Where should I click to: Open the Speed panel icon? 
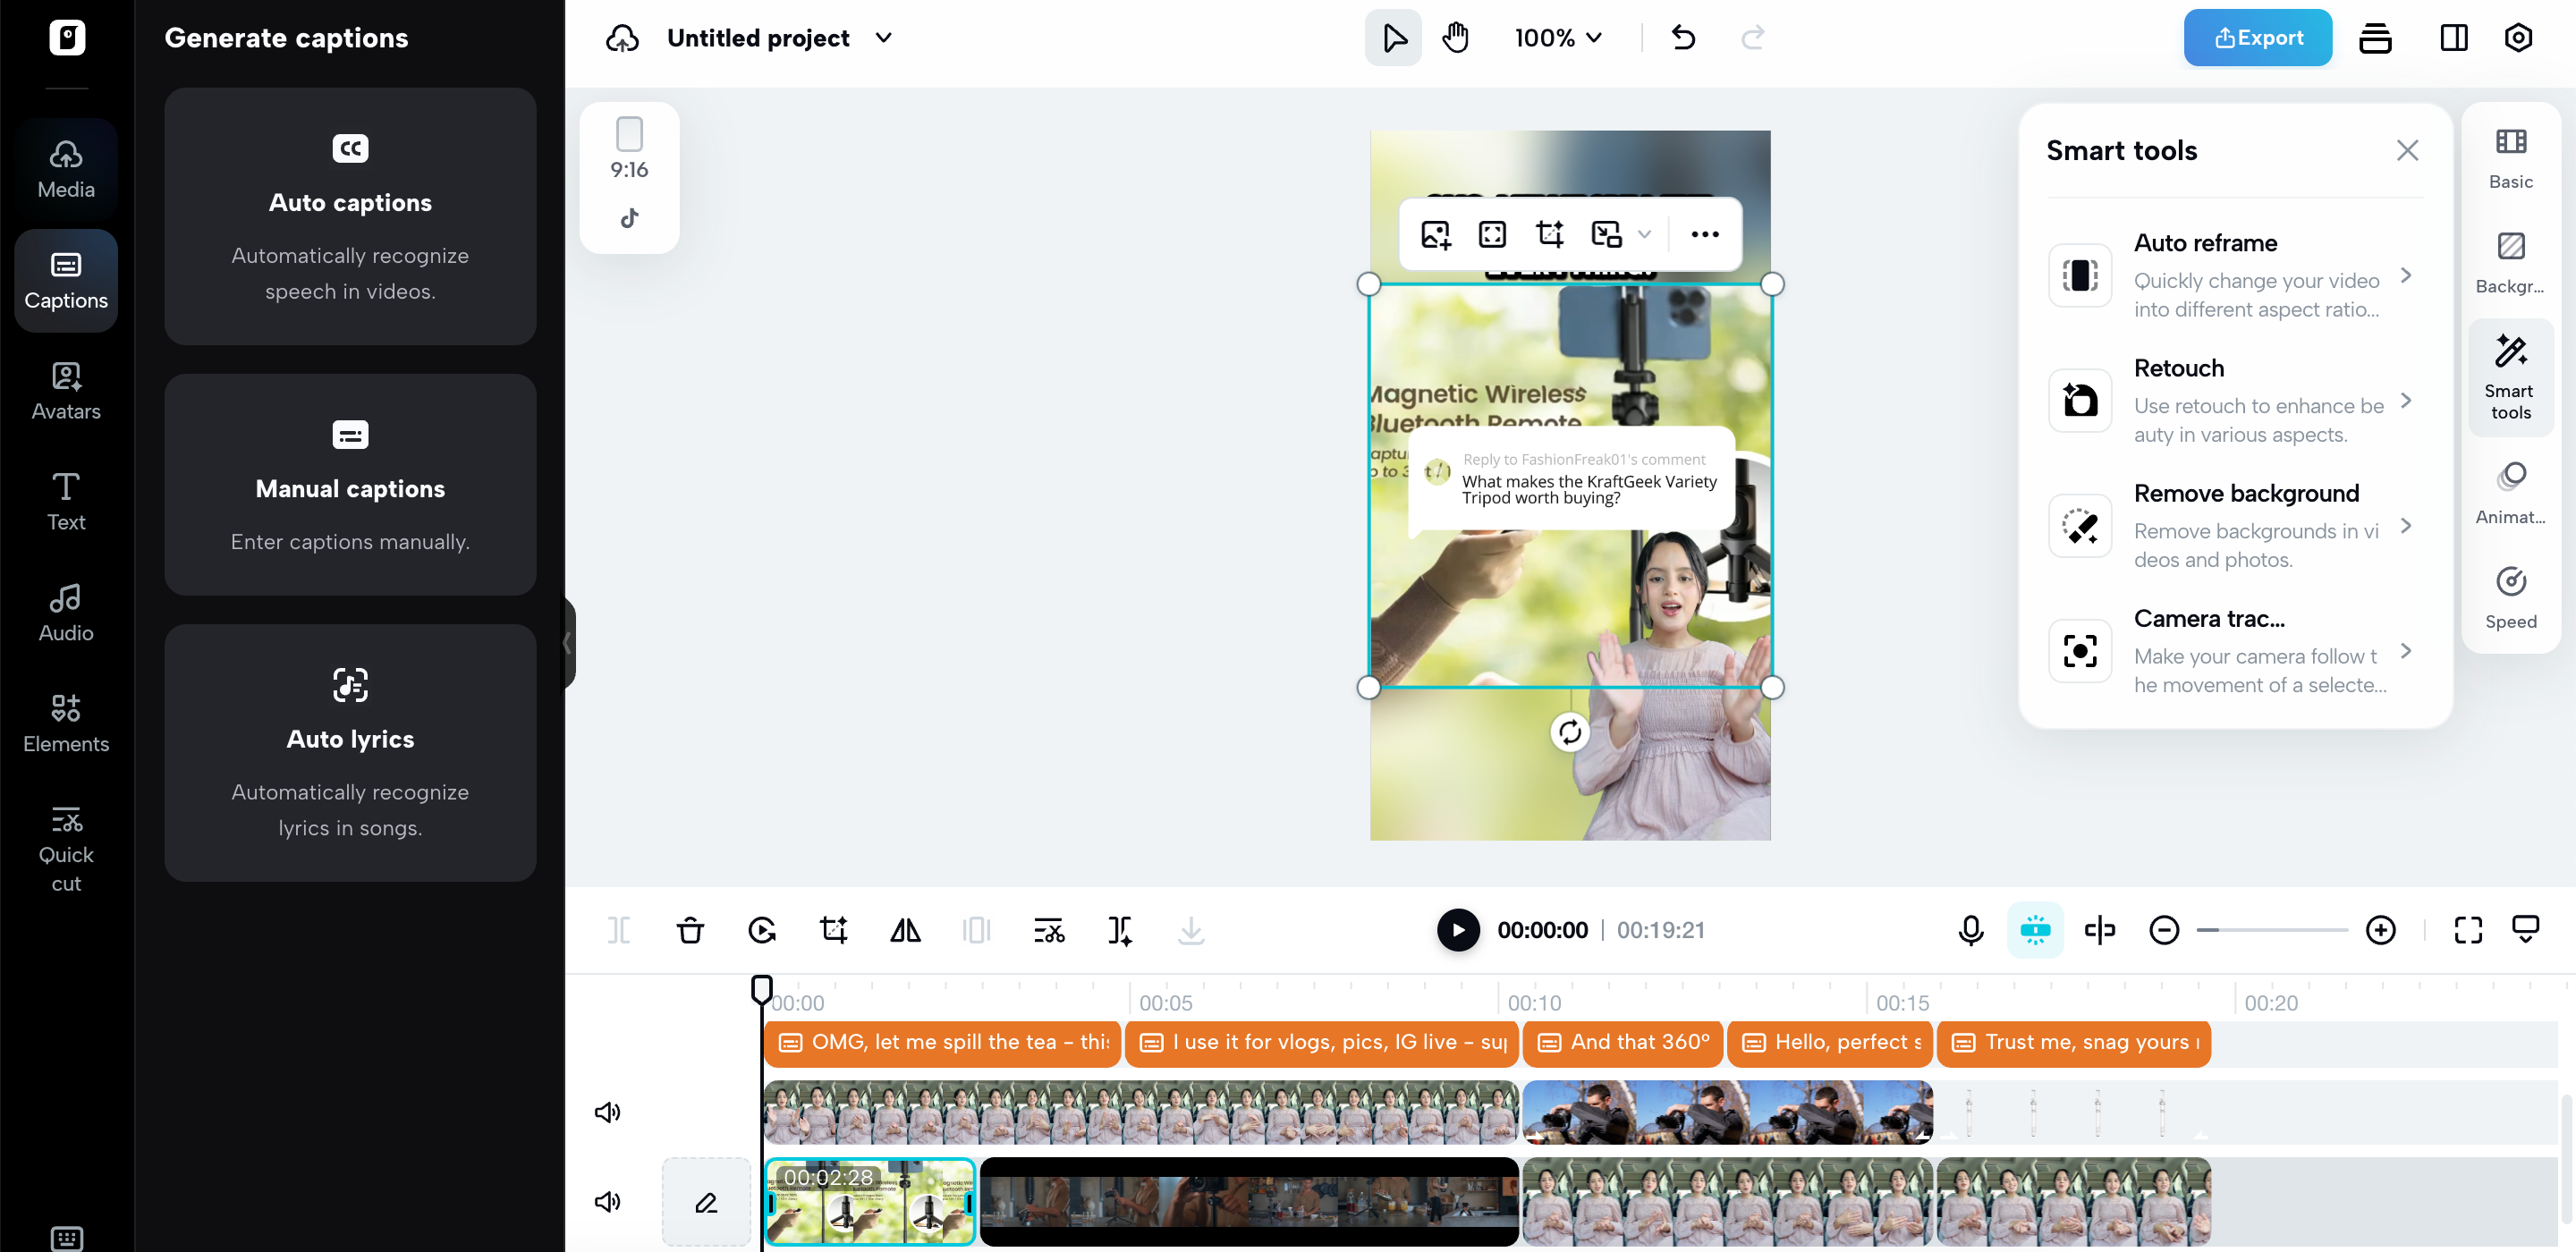click(2510, 597)
